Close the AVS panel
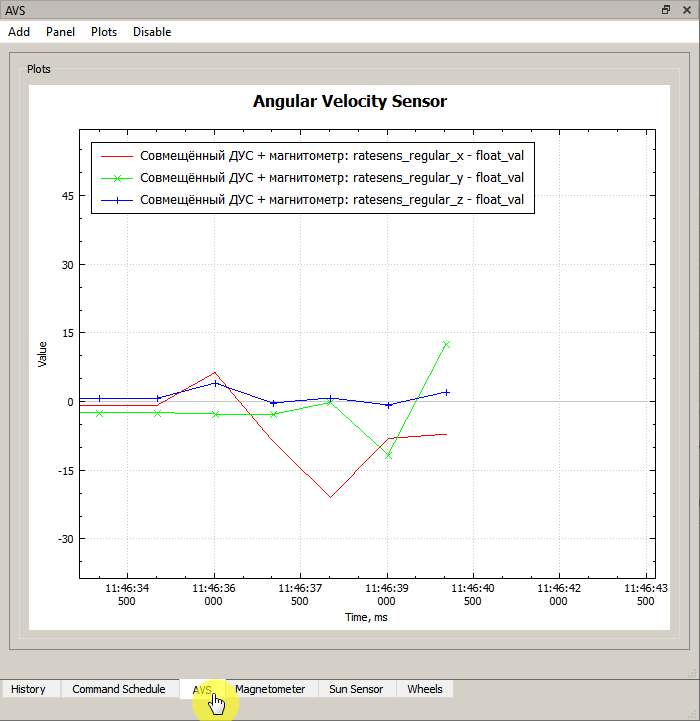700x721 pixels. pos(686,9)
